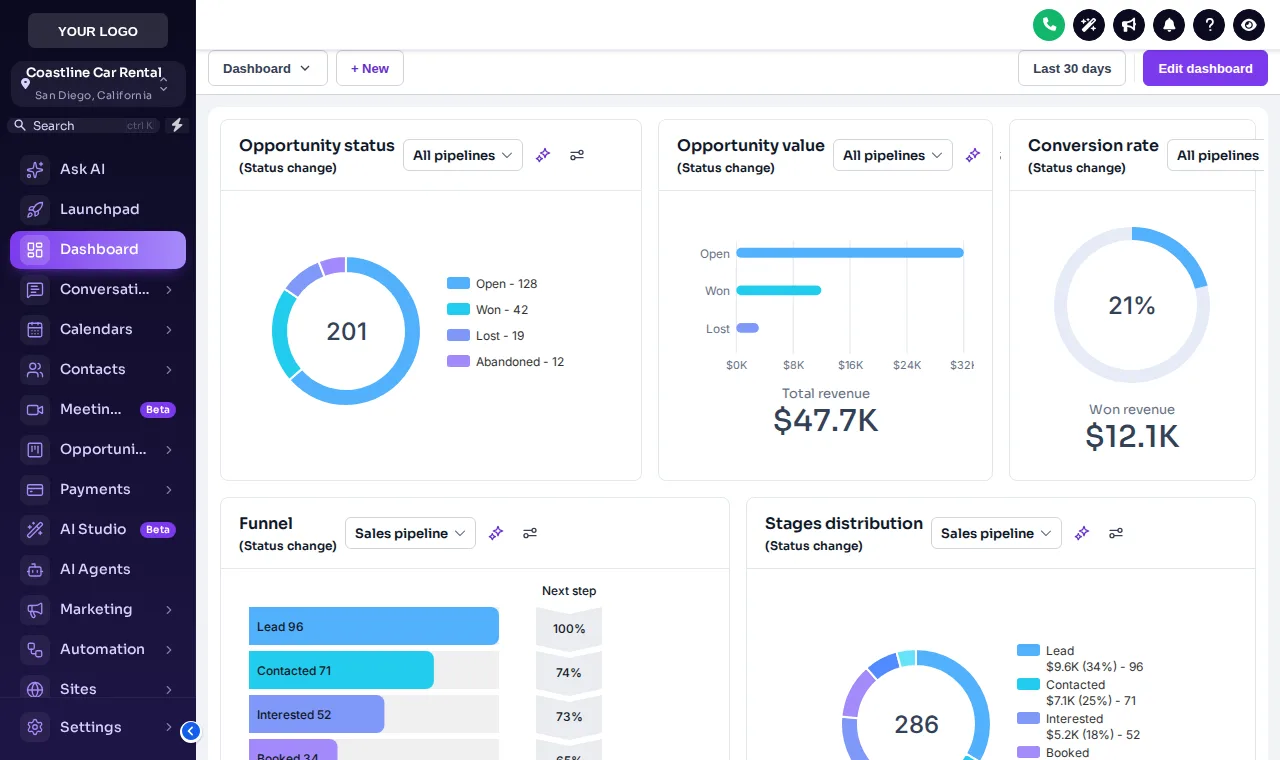Open filter settings icon on Opportunity status card

pos(577,155)
